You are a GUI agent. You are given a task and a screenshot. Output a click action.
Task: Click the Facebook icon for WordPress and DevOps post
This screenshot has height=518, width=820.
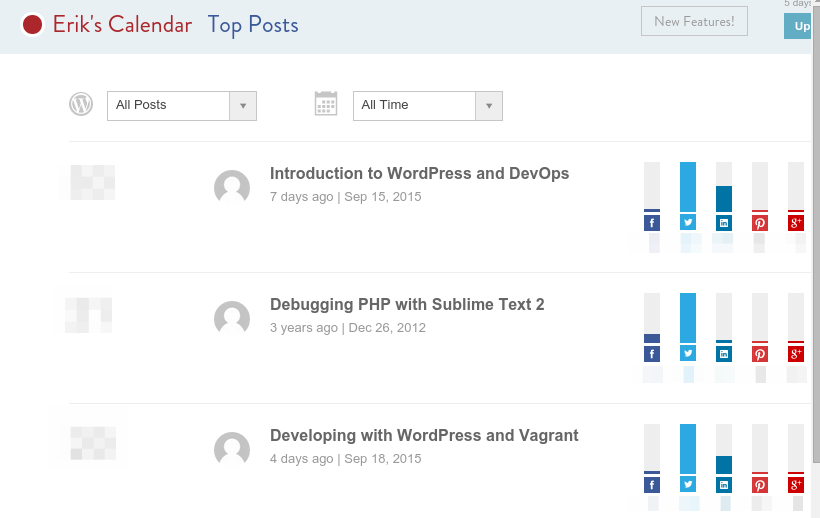(652, 223)
